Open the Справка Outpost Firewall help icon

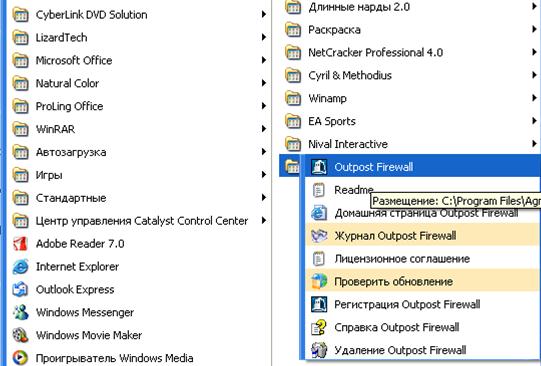319,327
